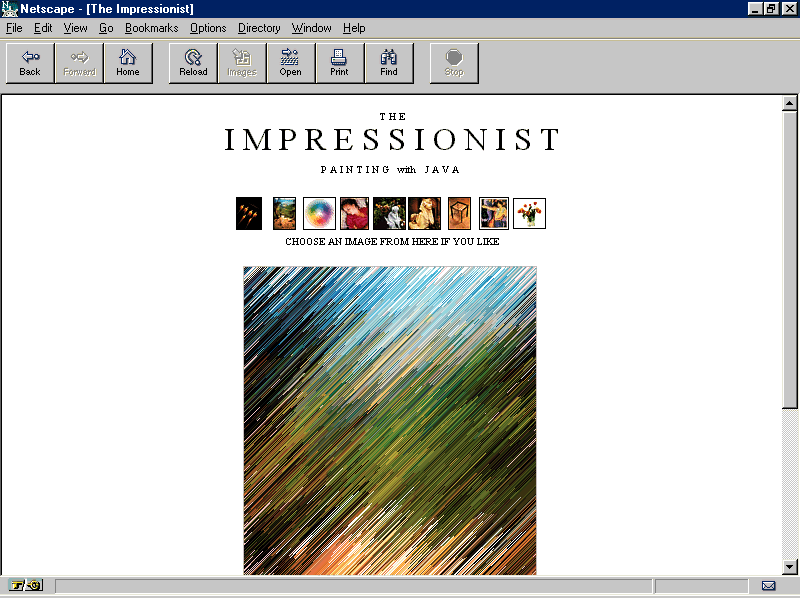Select the wooden chair thumbnail
Screen dimensions: 800x598
coord(459,213)
